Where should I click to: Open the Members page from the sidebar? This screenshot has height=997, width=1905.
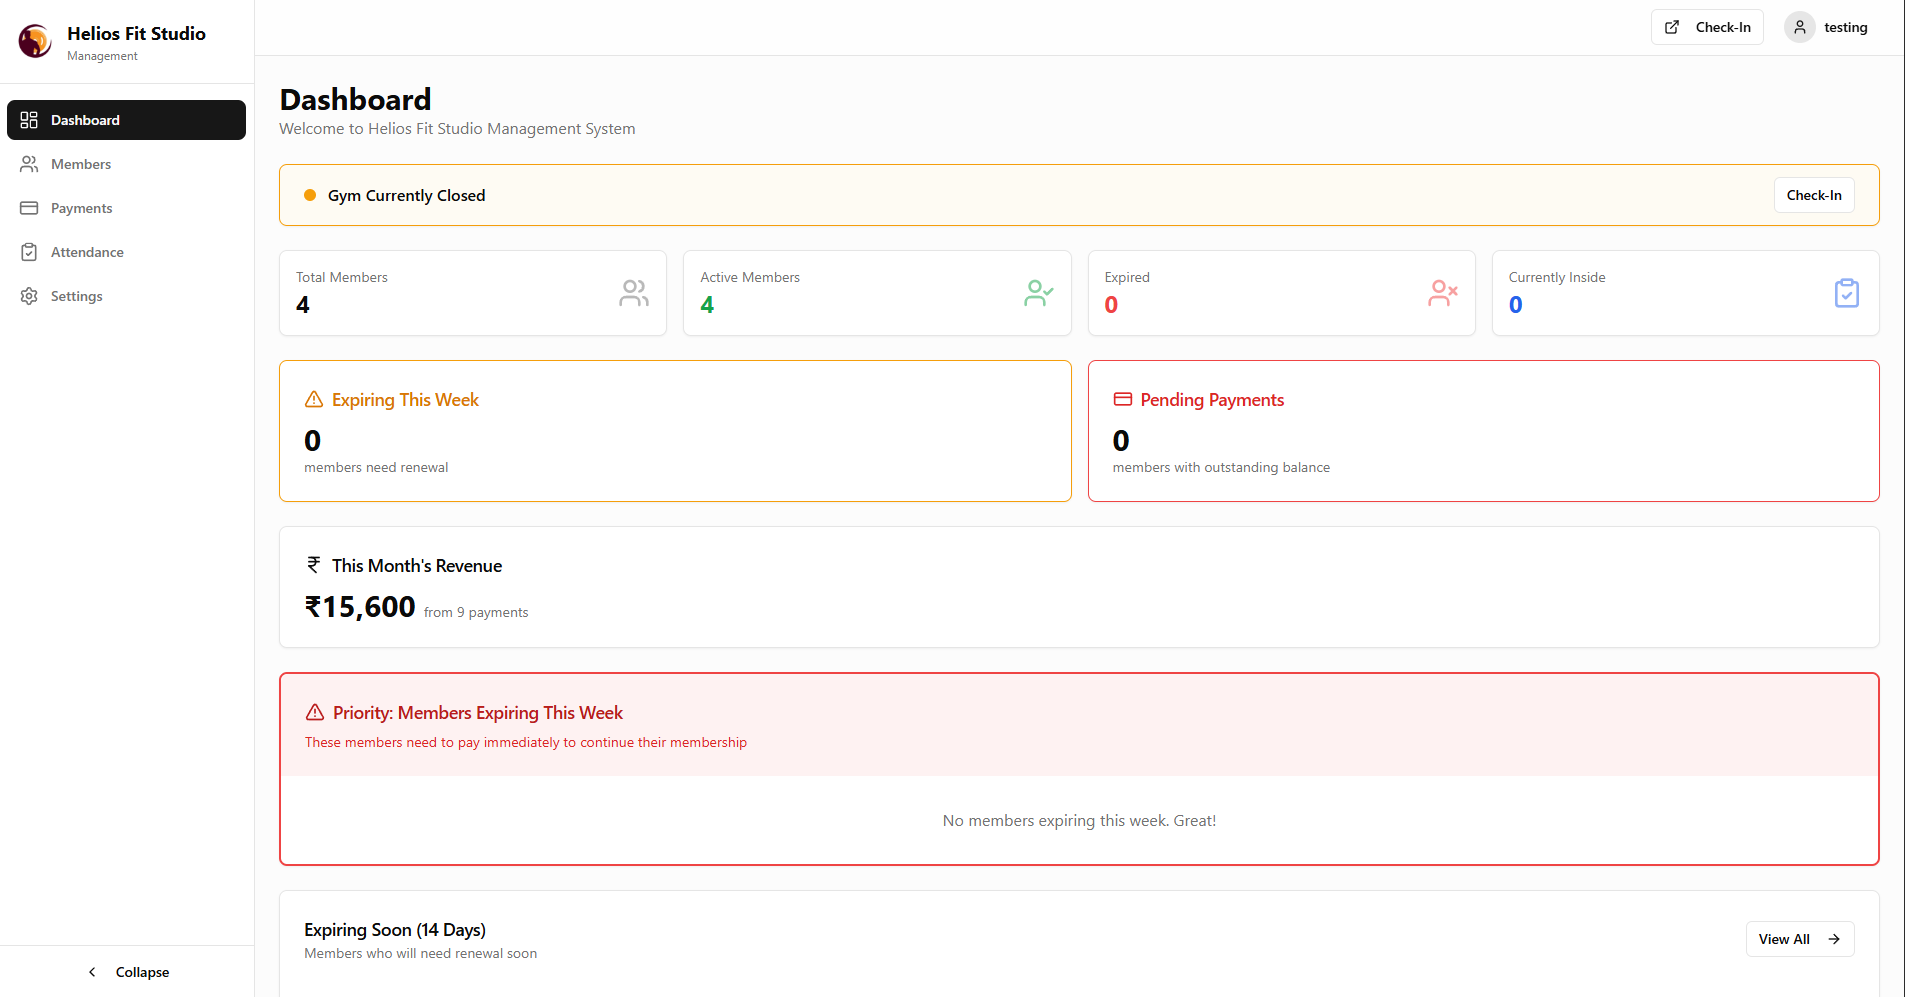tap(81, 164)
